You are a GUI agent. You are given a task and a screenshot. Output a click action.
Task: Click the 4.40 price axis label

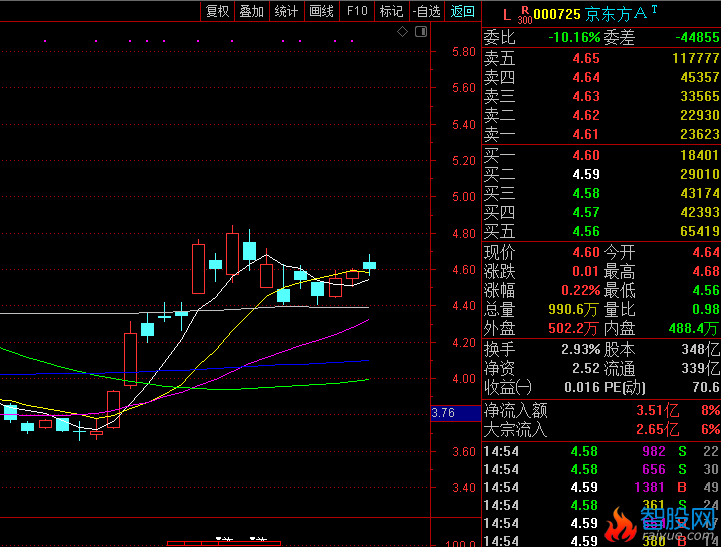point(464,306)
